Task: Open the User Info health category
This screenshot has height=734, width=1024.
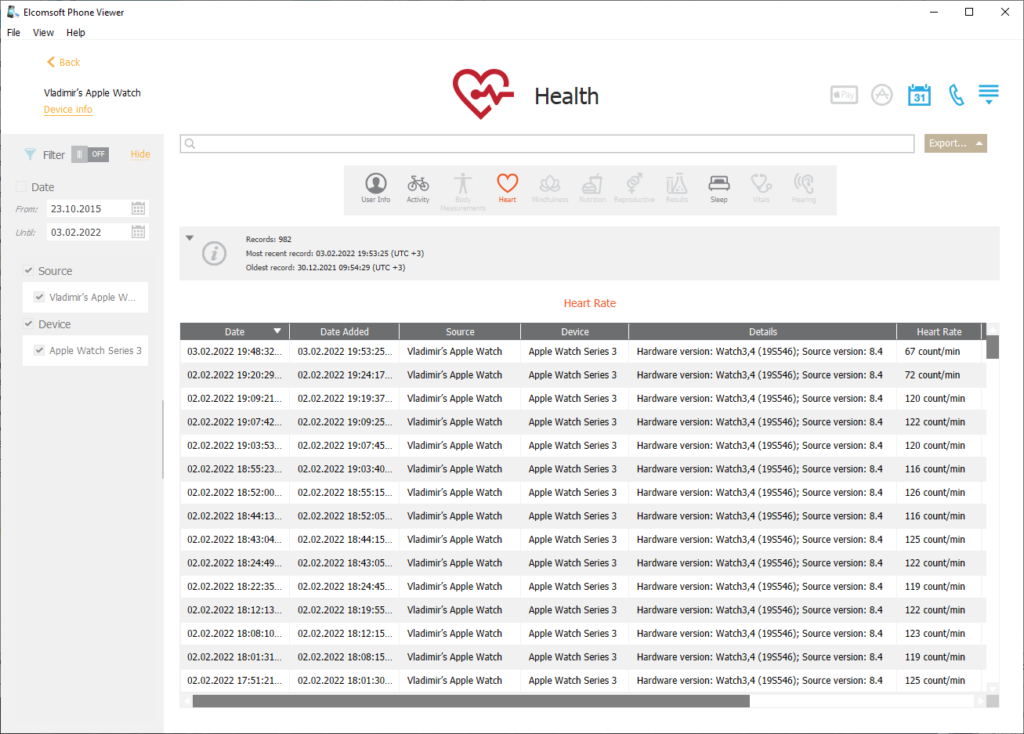Action: 376,188
